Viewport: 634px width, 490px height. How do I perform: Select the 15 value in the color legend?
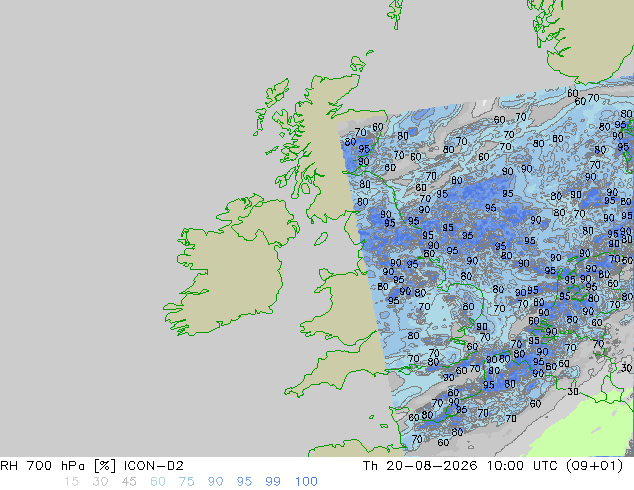(71, 482)
